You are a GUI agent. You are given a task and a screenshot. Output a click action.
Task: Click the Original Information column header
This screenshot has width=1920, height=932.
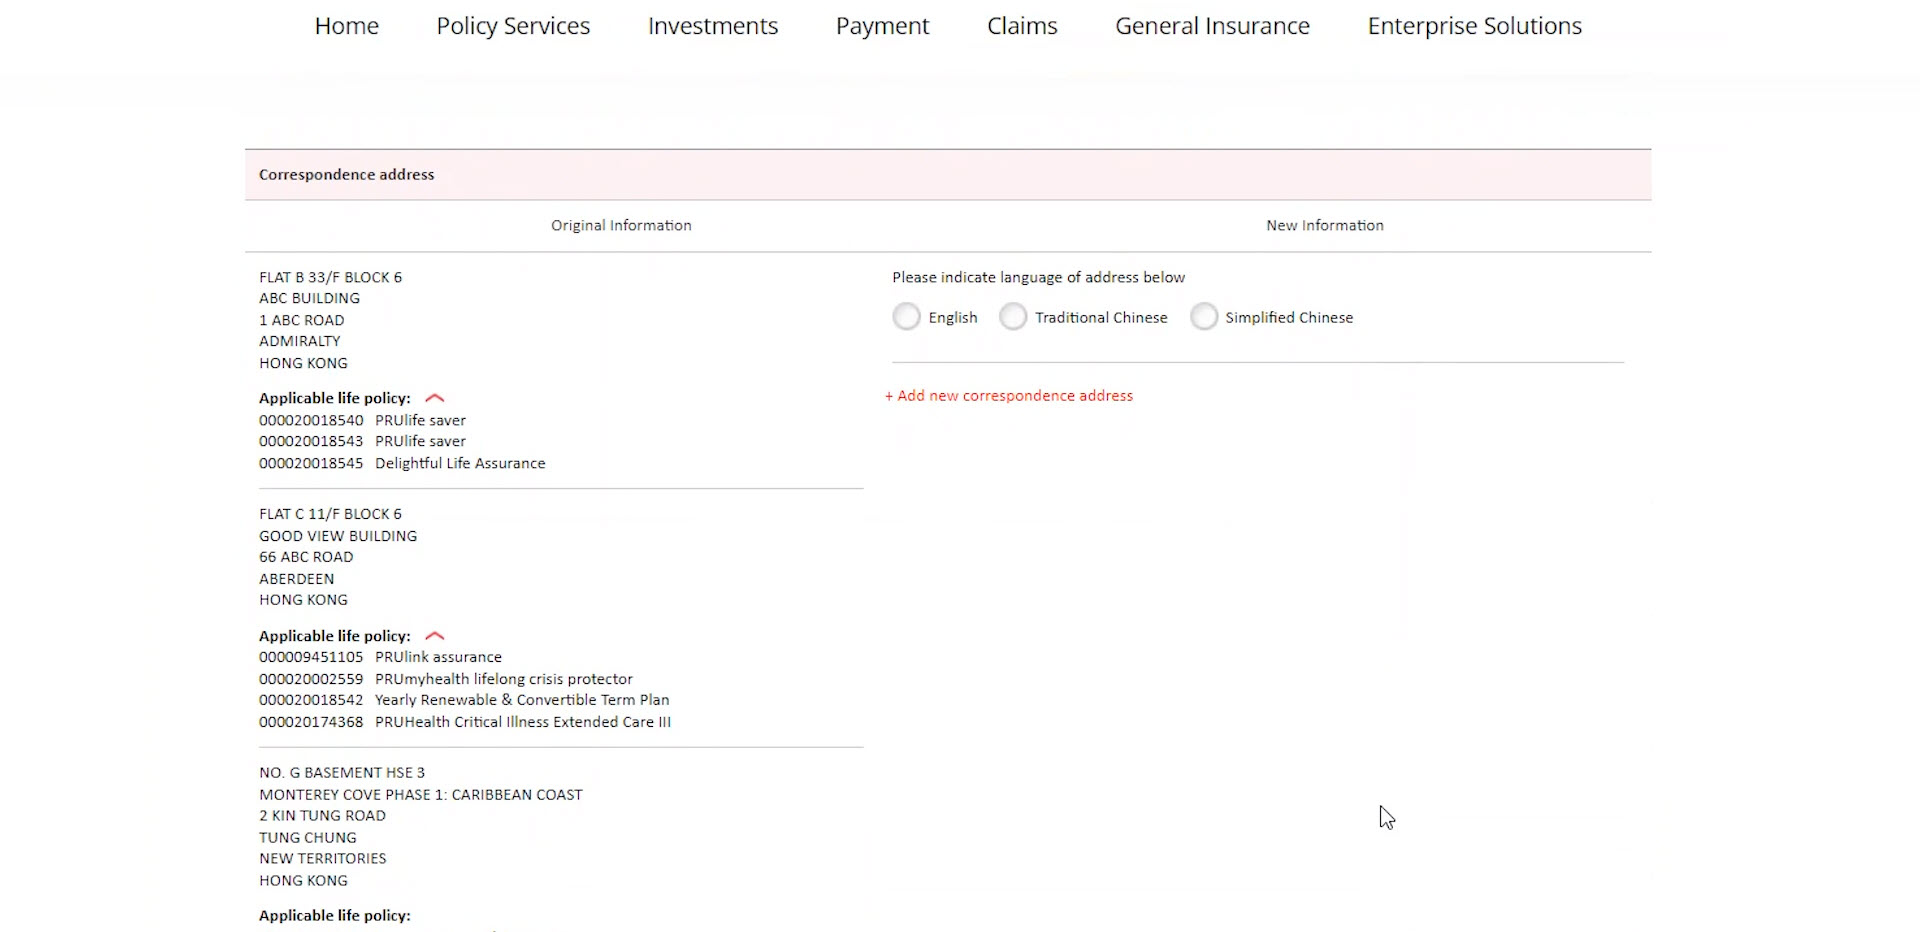click(620, 225)
